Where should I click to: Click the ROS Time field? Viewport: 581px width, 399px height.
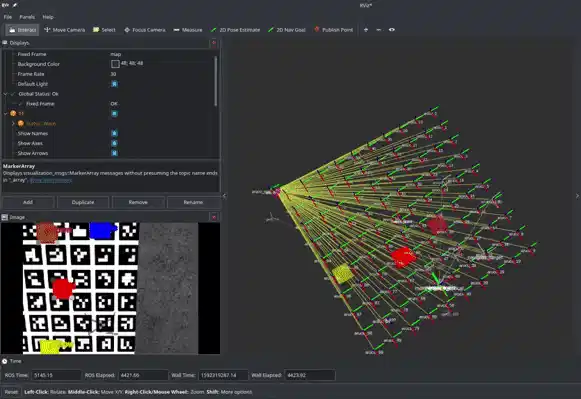56,375
